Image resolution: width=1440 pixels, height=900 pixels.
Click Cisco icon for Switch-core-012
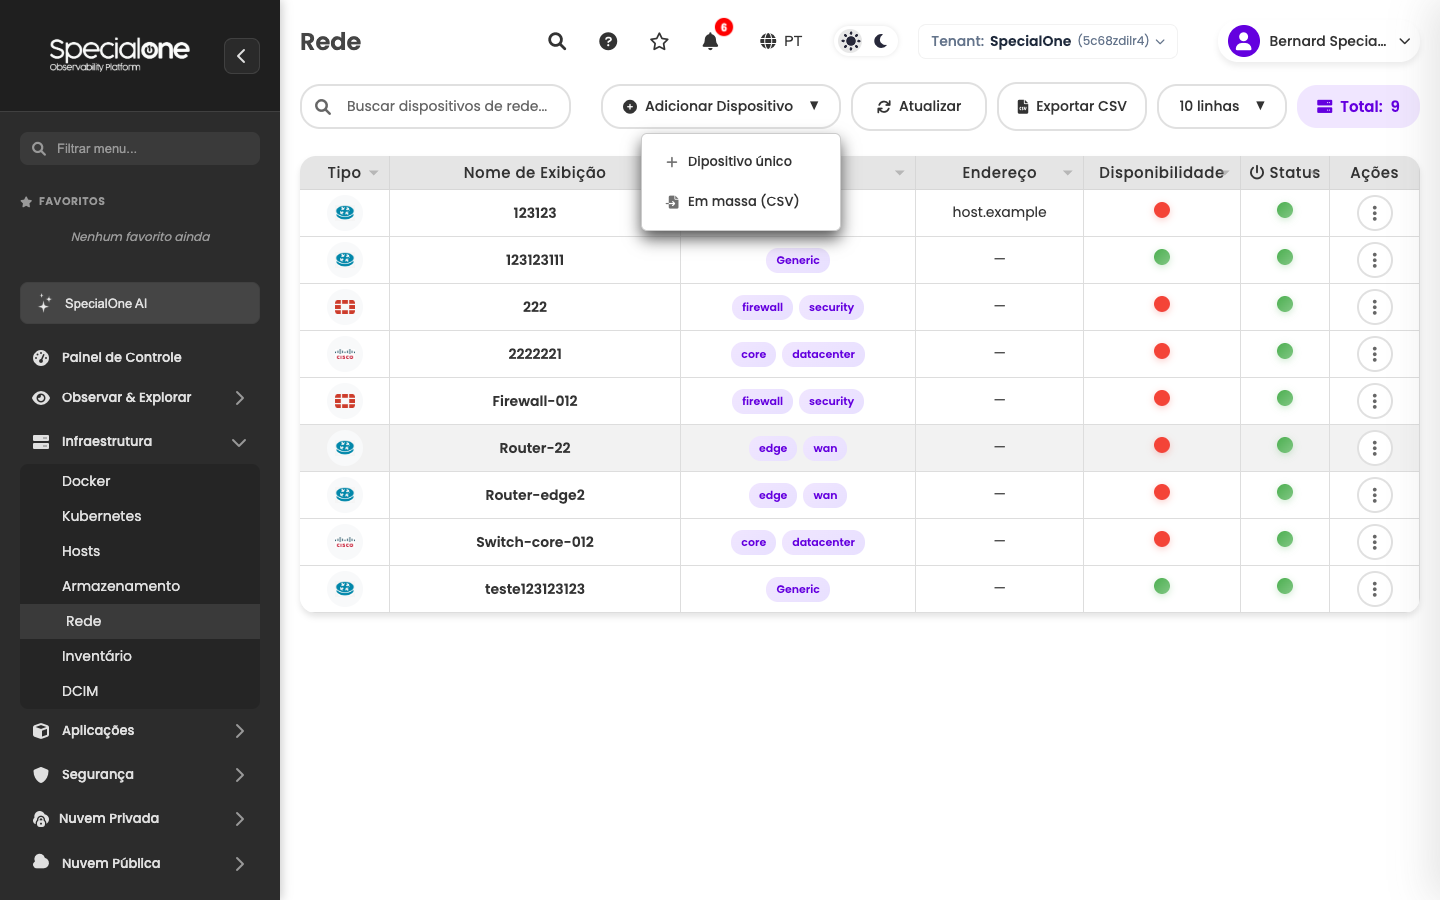(x=345, y=542)
